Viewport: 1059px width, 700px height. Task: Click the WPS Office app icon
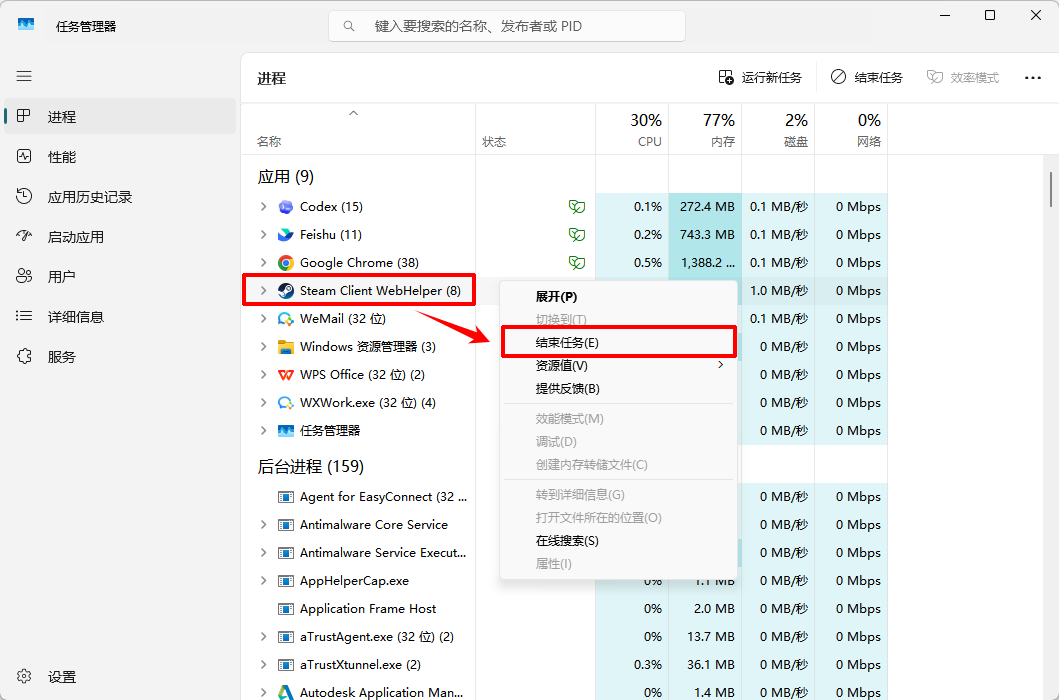(286, 375)
